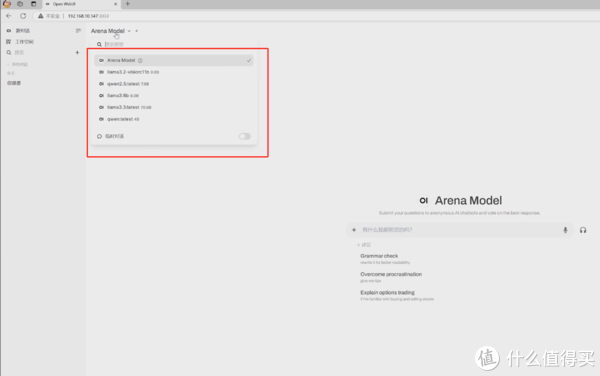Click the not-secure warning triangle icon
The width and height of the screenshot is (600, 376).
(41, 16)
